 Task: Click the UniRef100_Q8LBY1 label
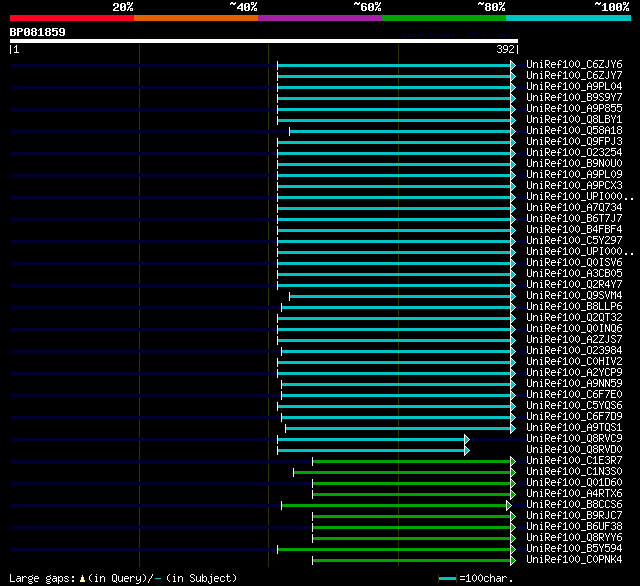click(x=574, y=120)
